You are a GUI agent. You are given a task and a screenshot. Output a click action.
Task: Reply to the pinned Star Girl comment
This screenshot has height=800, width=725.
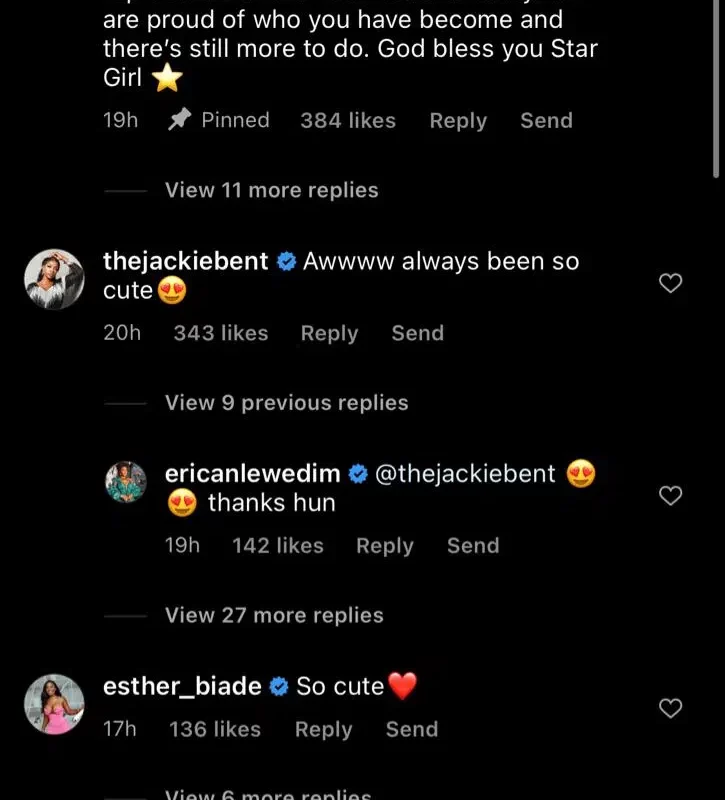click(458, 120)
